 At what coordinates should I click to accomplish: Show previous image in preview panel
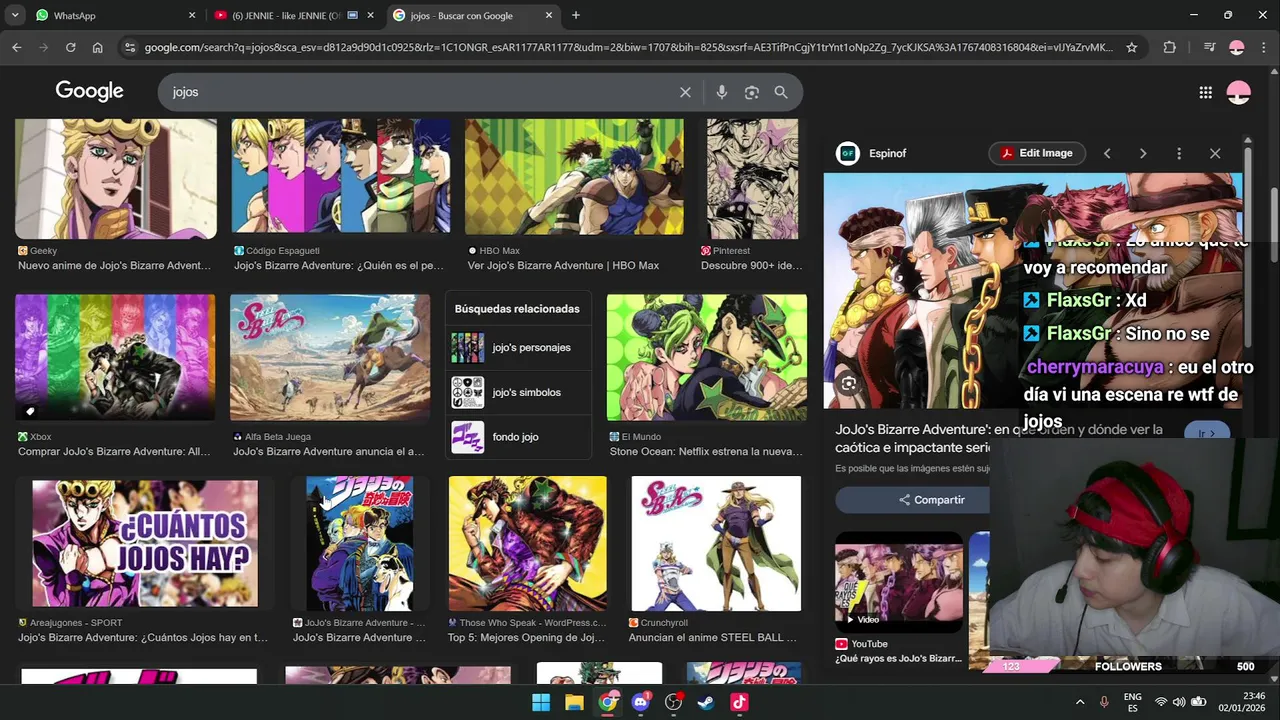coord(1107,153)
